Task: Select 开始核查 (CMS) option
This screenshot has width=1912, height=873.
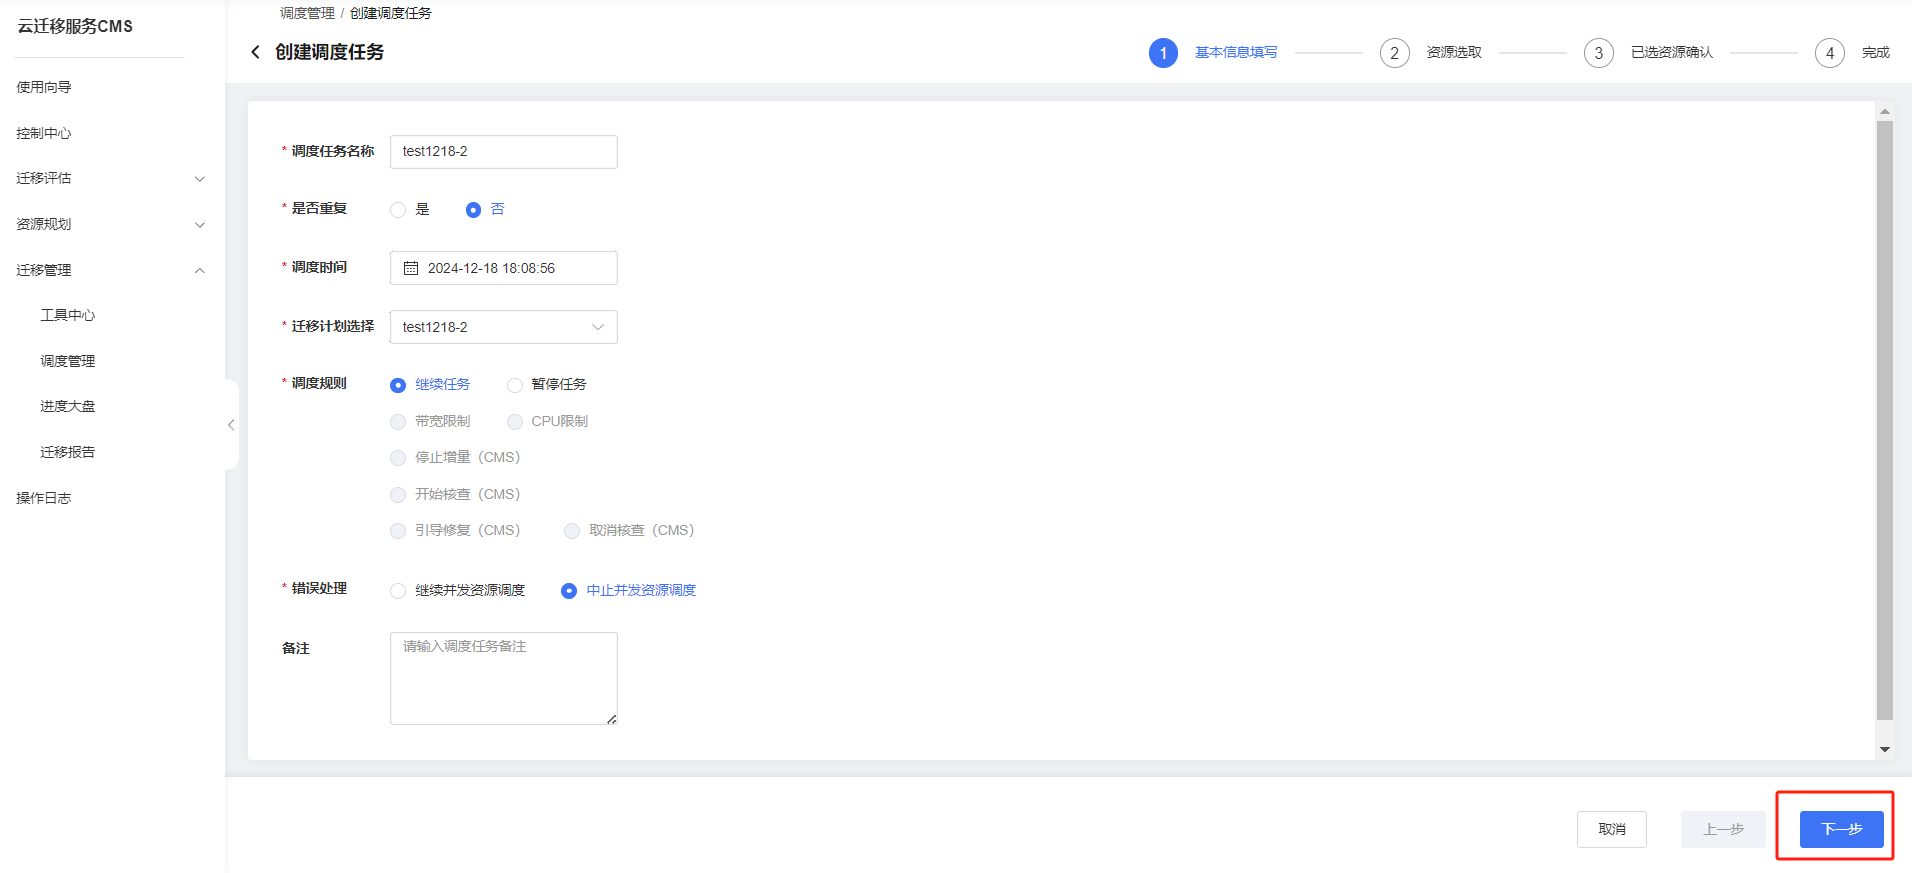Action: pyautogui.click(x=398, y=495)
